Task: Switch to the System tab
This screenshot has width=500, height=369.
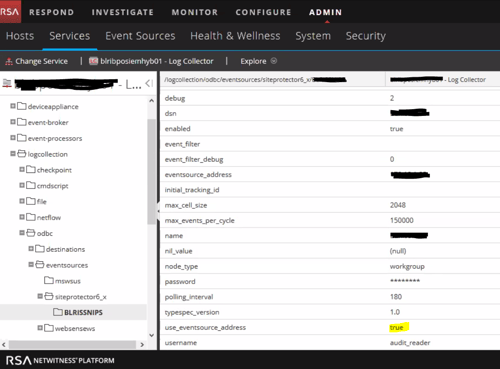Action: (x=313, y=36)
